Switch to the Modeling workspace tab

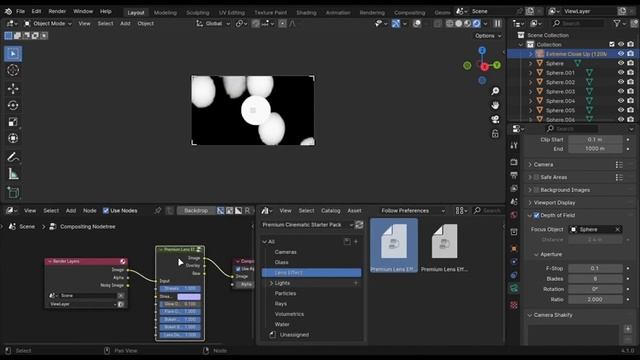[165, 13]
